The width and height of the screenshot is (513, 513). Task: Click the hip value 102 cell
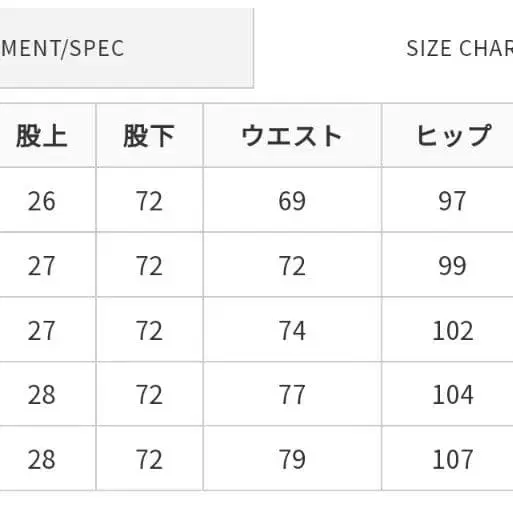tap(447, 330)
